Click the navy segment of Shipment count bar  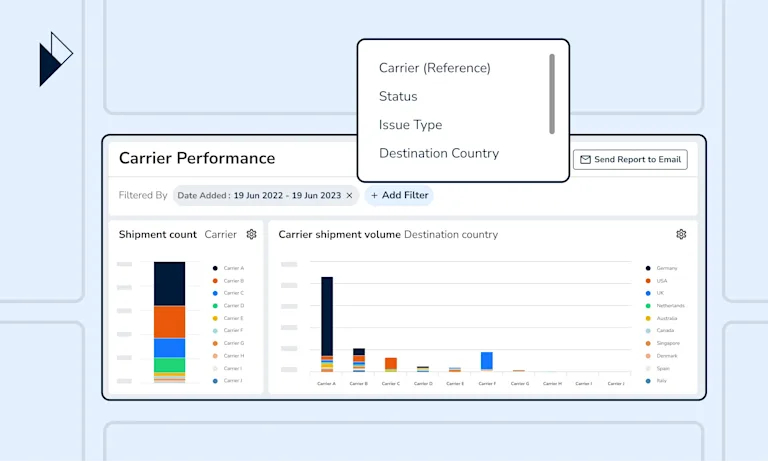(x=169, y=284)
